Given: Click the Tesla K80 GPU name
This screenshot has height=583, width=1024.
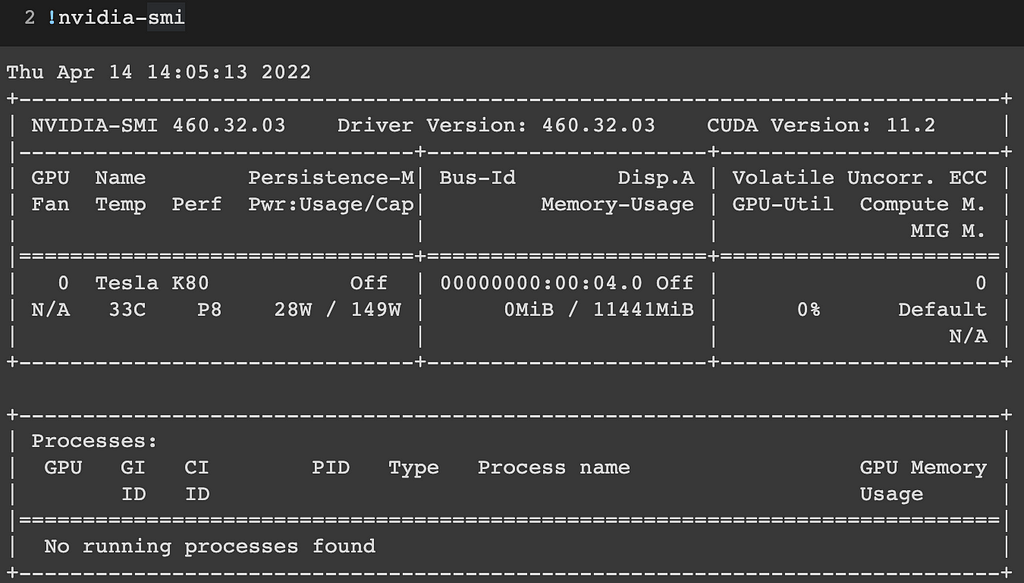Looking at the screenshot, I should coord(152,283).
